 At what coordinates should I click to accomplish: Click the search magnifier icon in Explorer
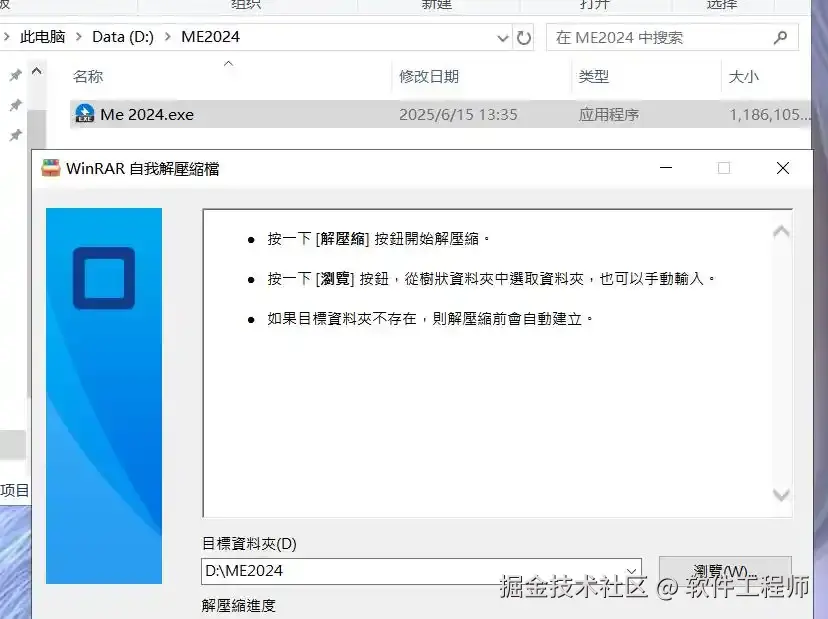point(780,37)
